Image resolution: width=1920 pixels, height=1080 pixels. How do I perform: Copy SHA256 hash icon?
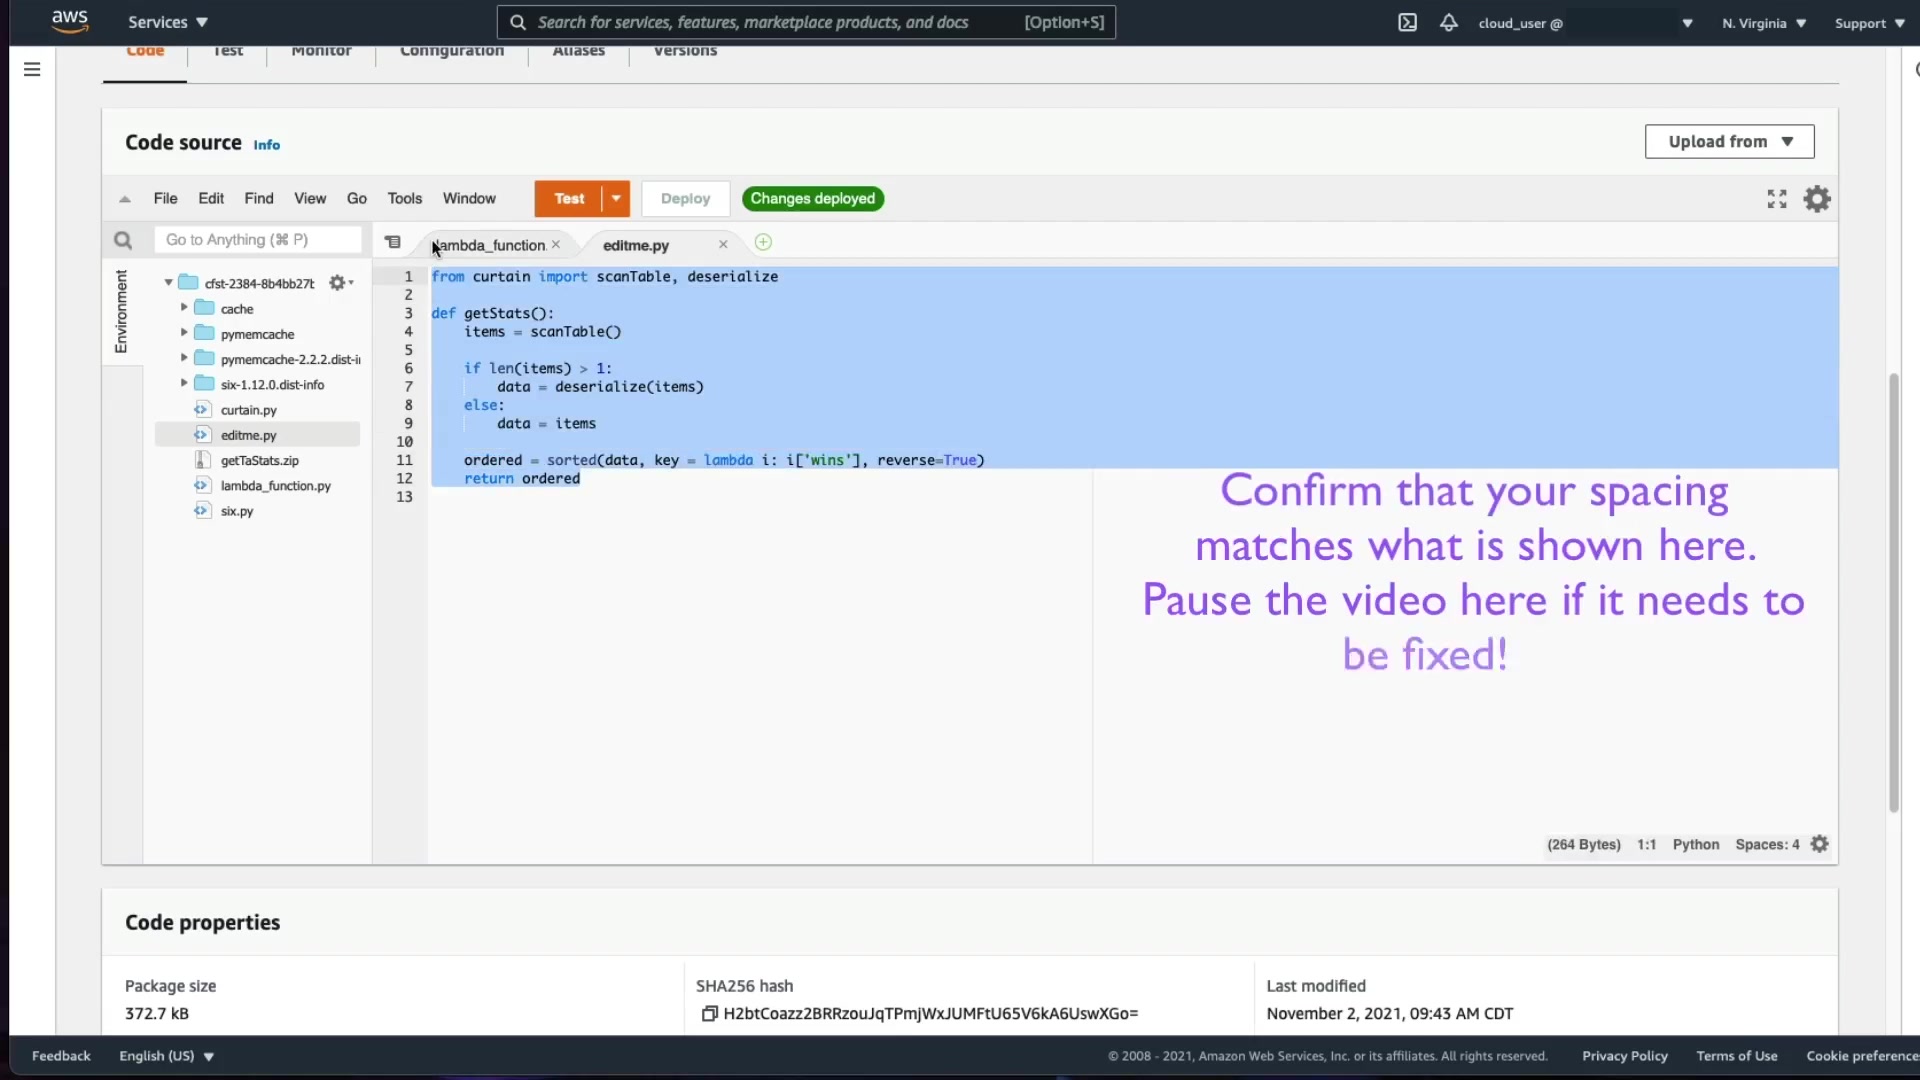(x=709, y=1013)
